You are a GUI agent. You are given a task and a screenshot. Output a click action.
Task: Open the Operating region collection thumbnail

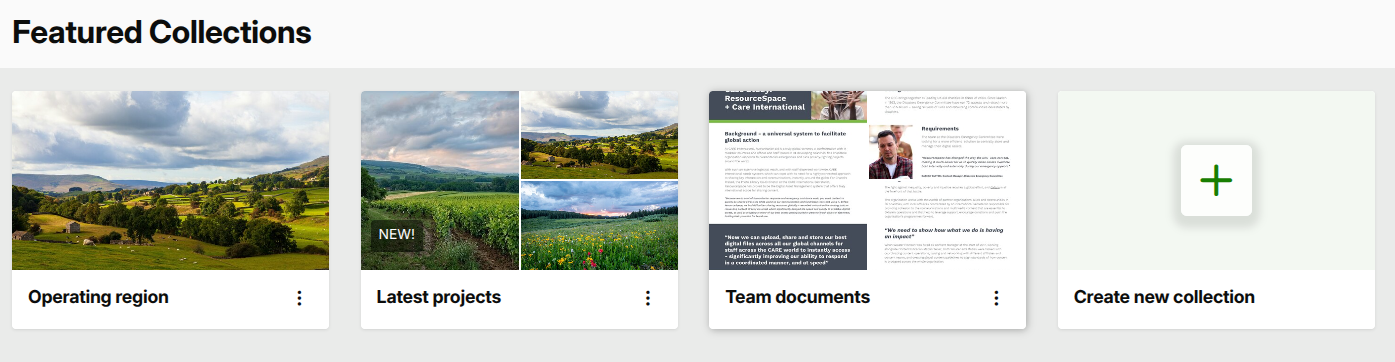click(170, 180)
